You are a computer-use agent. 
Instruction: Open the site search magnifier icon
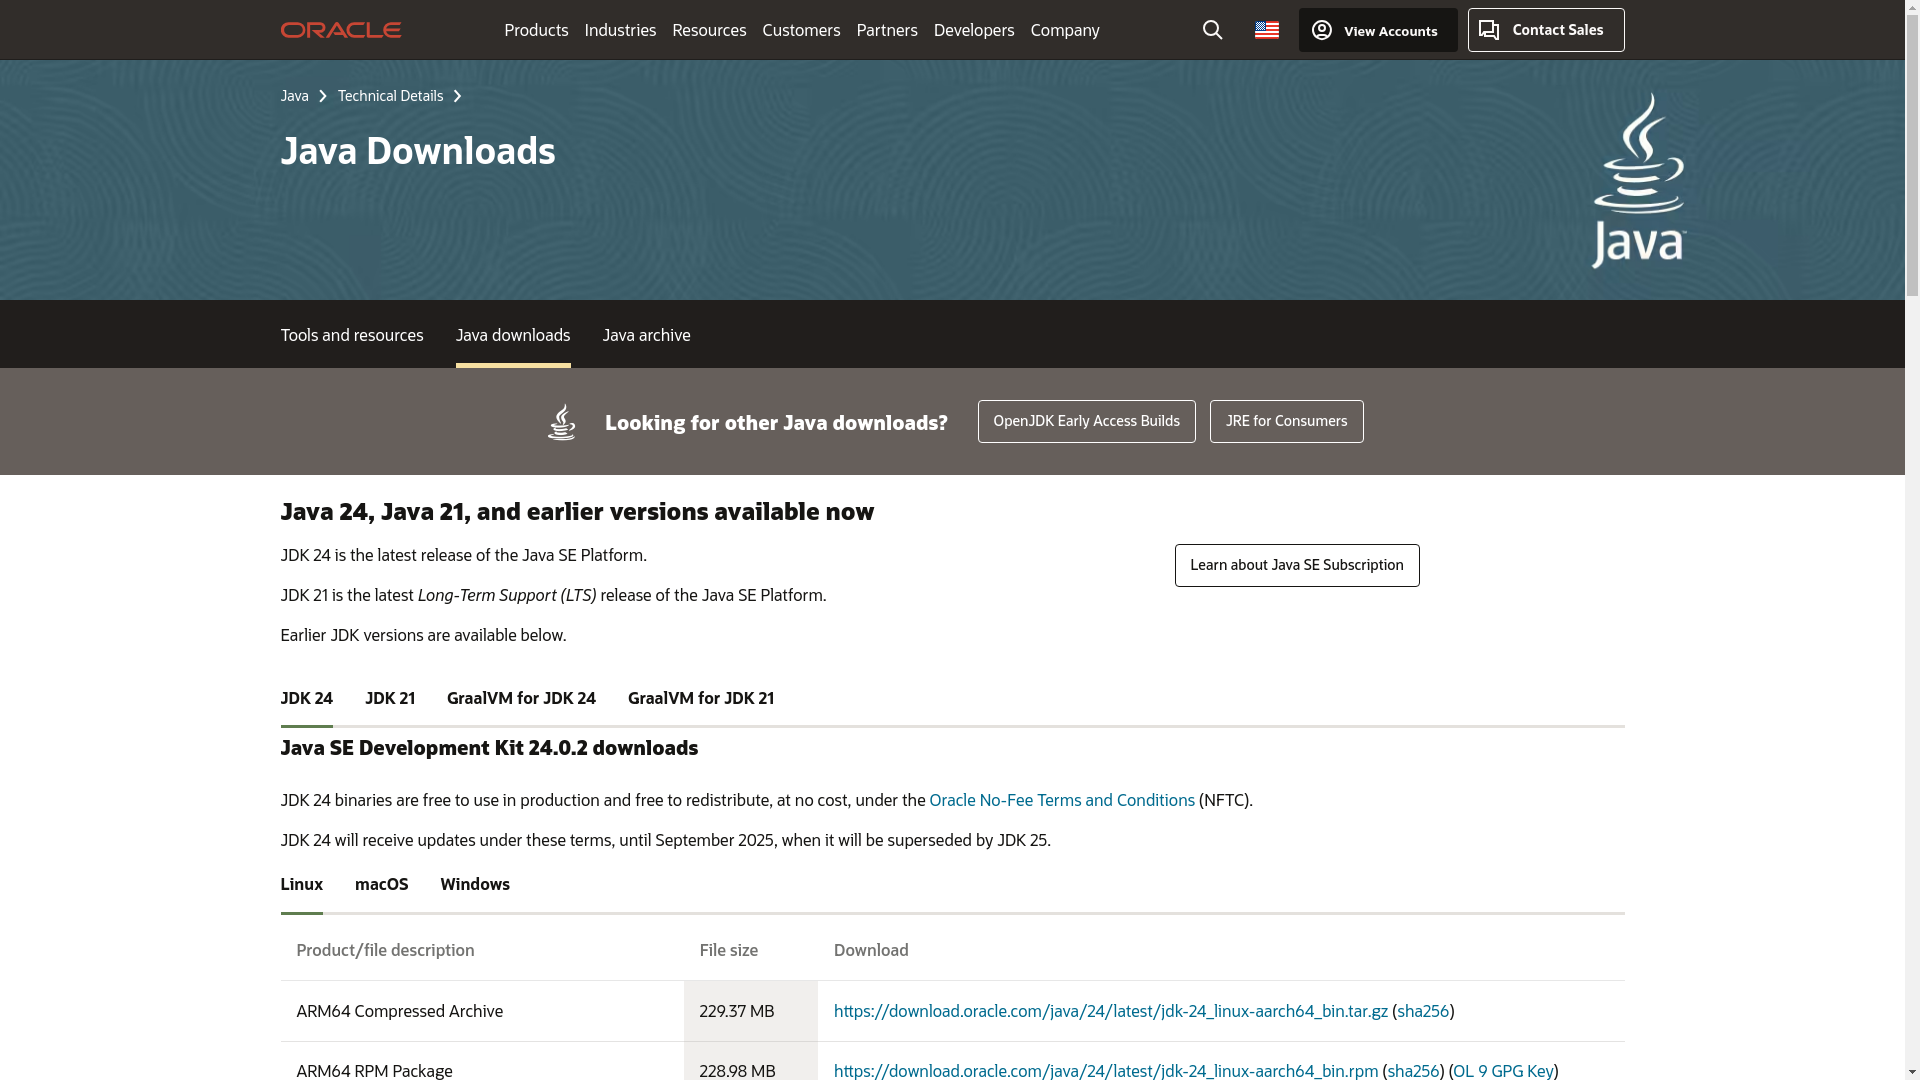pos(1212,30)
